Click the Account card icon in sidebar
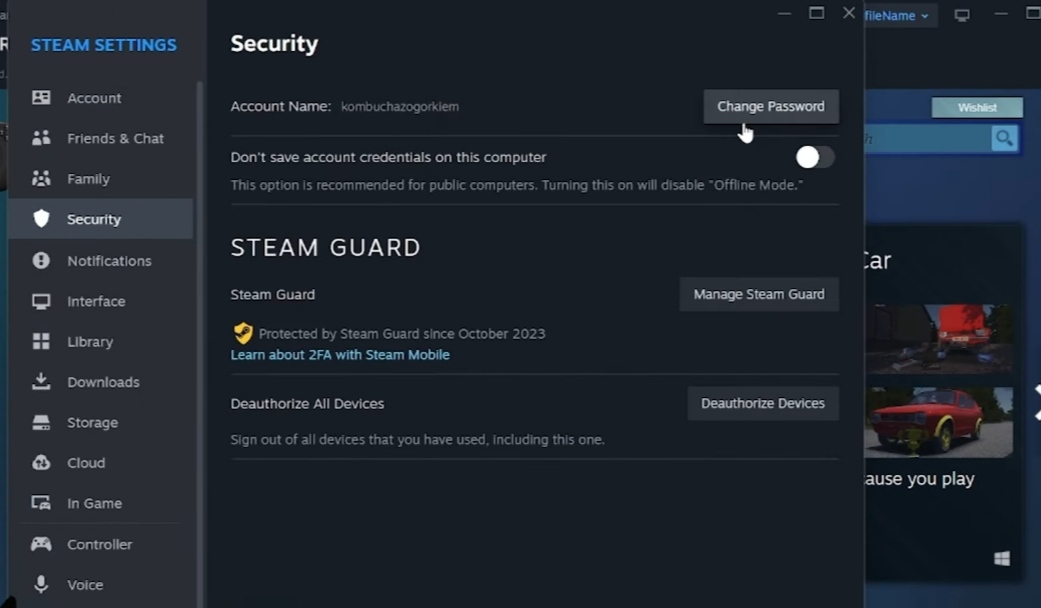Image resolution: width=1041 pixels, height=608 pixels. [41, 98]
